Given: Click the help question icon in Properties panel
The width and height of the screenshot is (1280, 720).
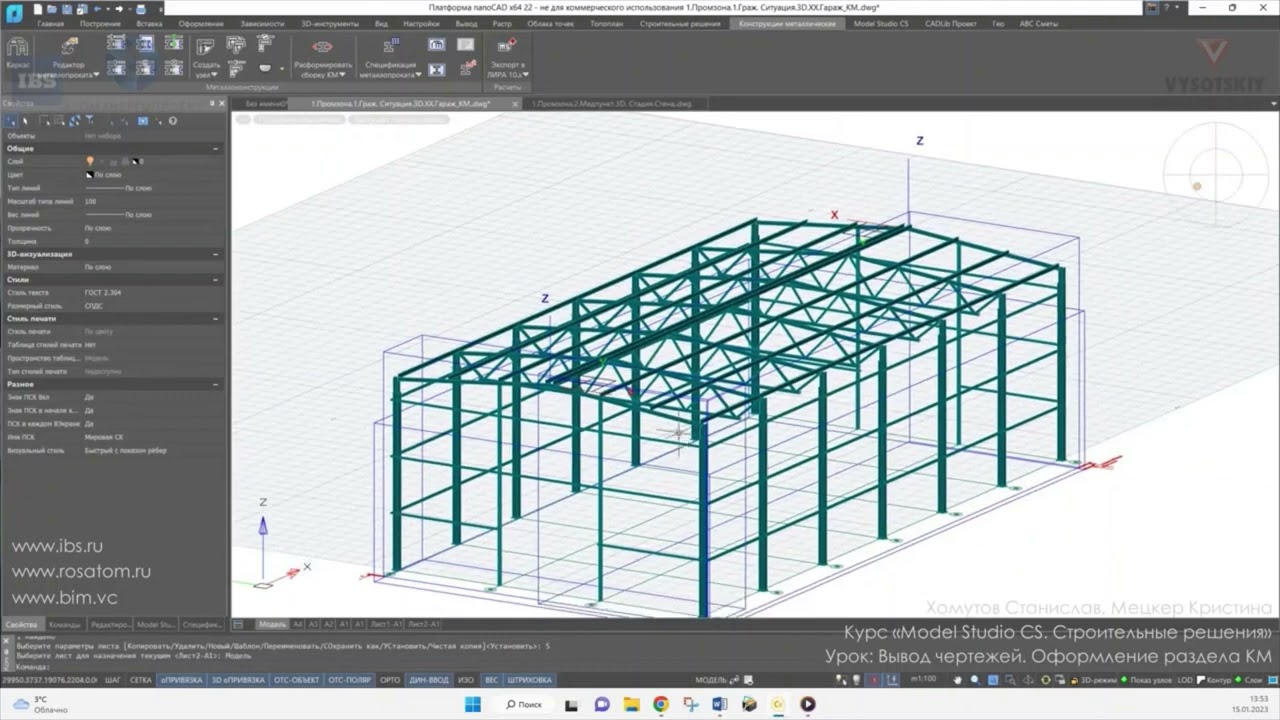Looking at the screenshot, I should click(x=172, y=121).
